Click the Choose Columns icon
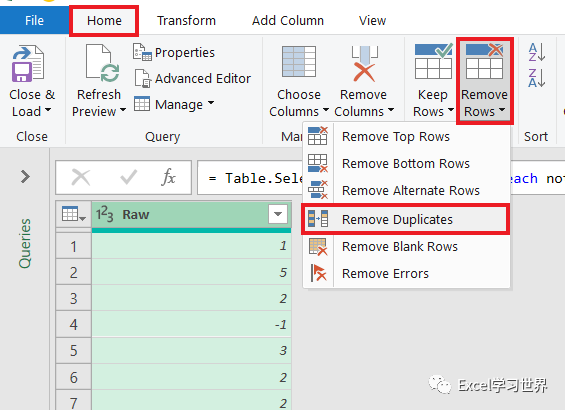Viewport: 565px width, 410px height. click(299, 62)
